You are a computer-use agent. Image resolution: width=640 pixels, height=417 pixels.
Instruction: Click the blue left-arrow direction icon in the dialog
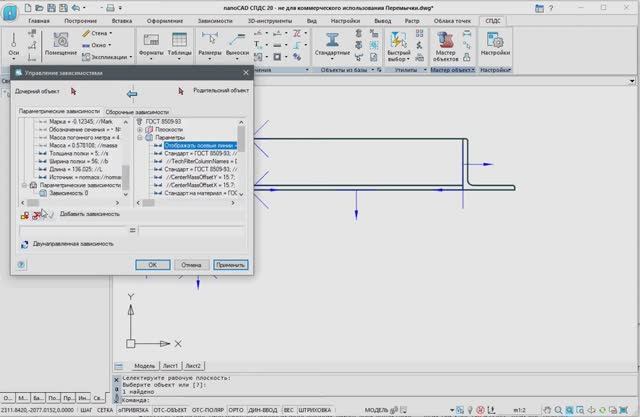tap(132, 94)
